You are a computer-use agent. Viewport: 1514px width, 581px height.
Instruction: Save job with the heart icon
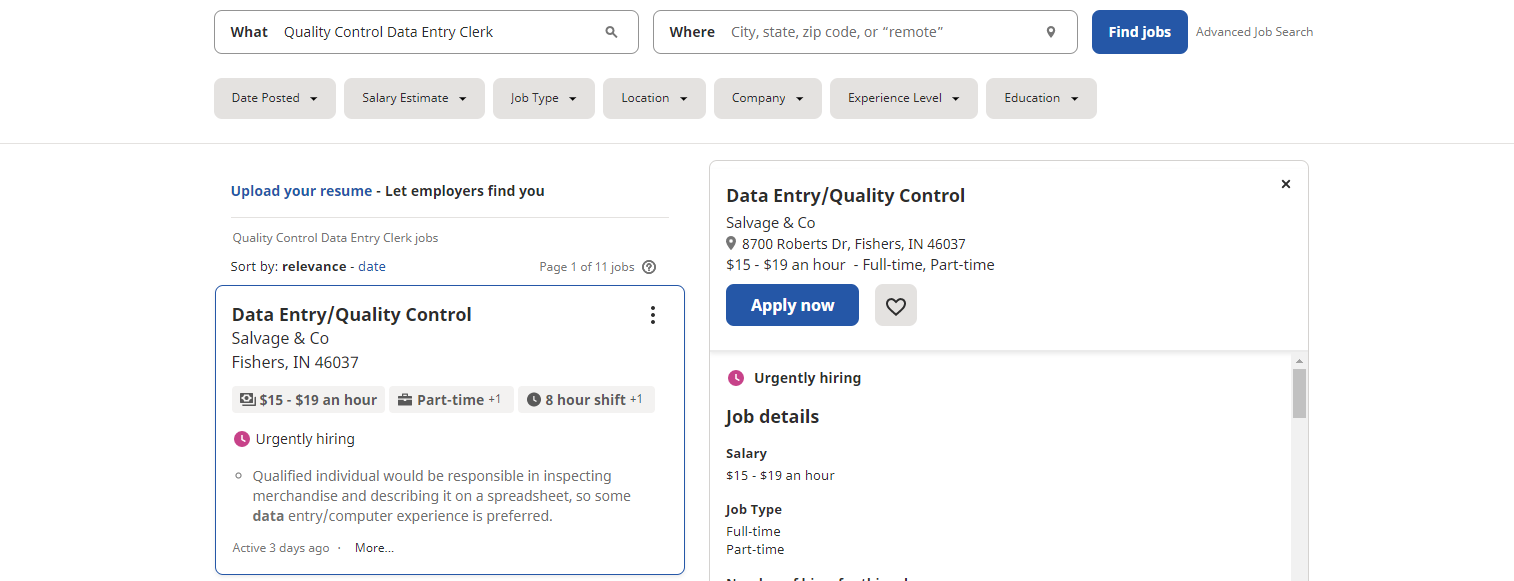pos(895,306)
